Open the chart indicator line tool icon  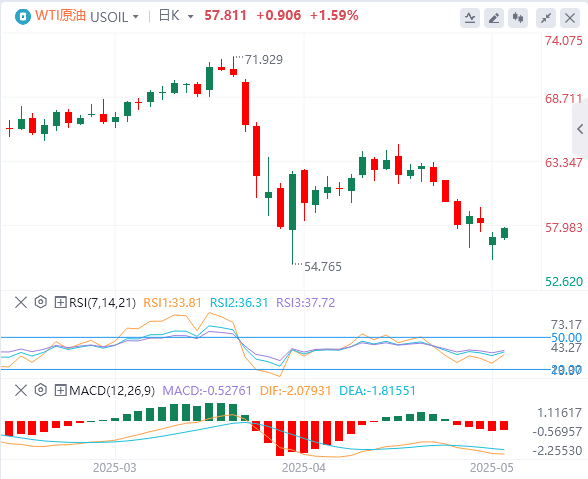tap(470, 18)
